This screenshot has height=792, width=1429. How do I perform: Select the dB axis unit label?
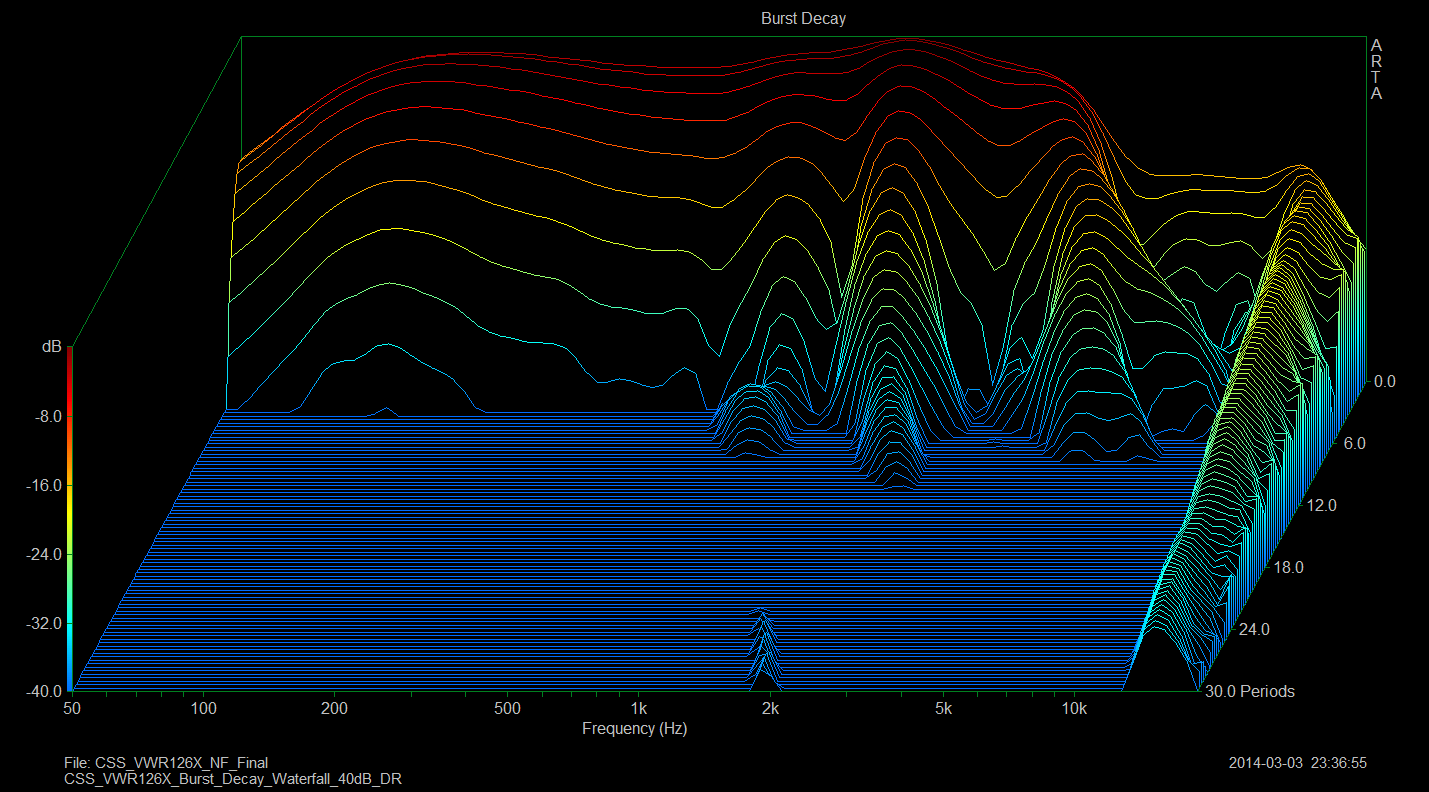coord(51,347)
